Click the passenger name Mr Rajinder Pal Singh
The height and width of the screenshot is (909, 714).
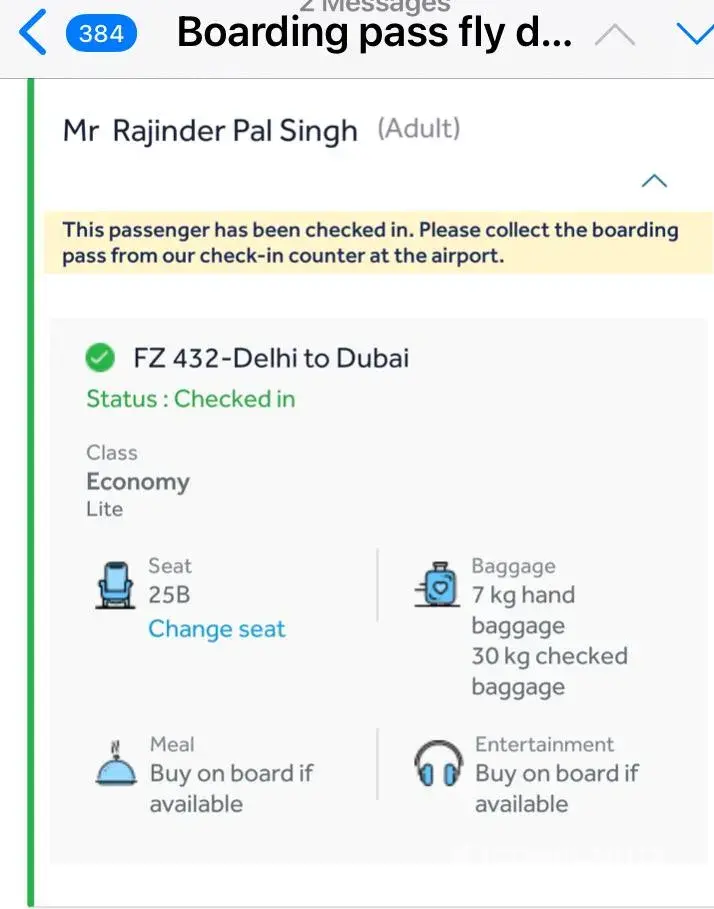pyautogui.click(x=210, y=131)
